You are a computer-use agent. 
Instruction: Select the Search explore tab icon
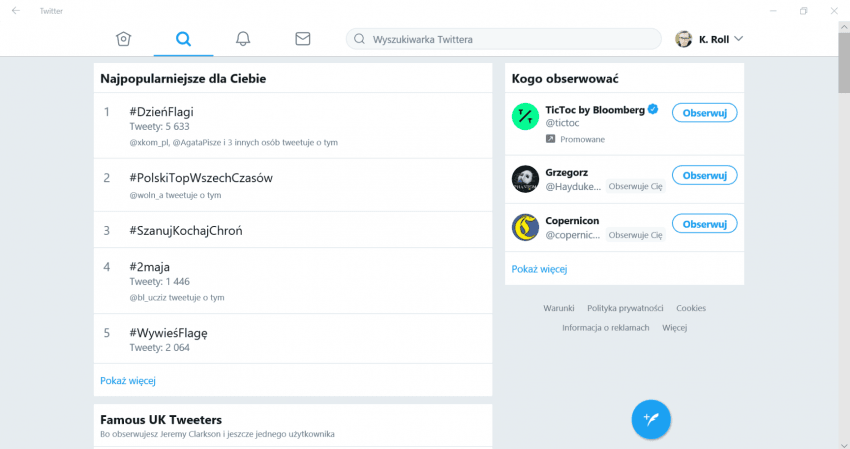pyautogui.click(x=183, y=39)
